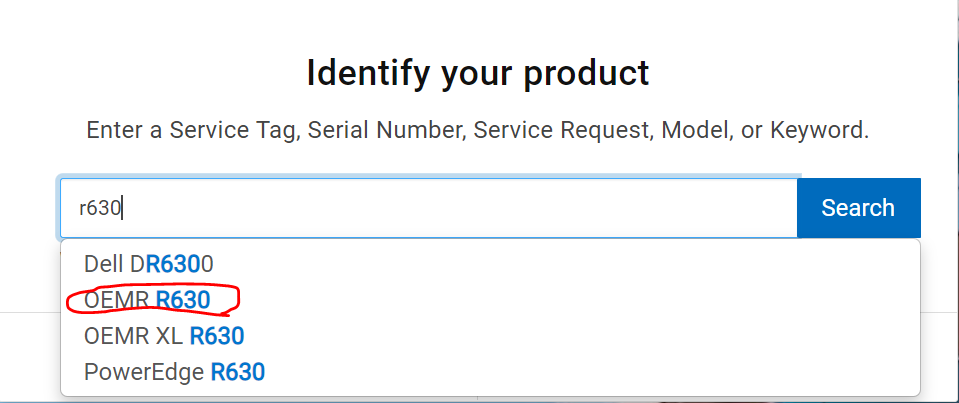This screenshot has height=403, width=959.
Task: Select PowerEdge R630 from suggestions
Action: pyautogui.click(x=174, y=372)
